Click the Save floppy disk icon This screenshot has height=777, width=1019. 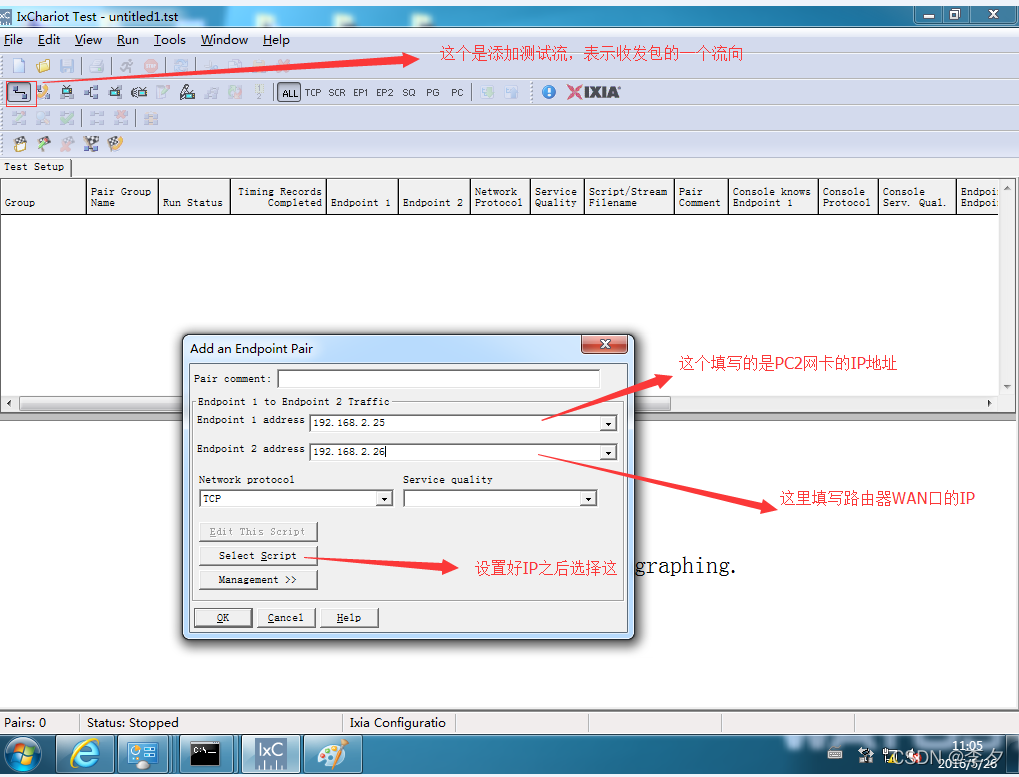(x=66, y=66)
